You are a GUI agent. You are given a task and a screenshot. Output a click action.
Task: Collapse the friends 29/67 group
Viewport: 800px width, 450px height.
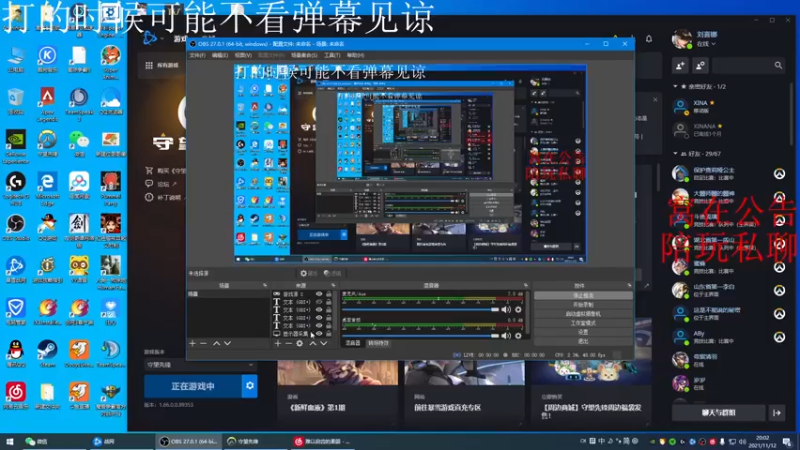pos(676,154)
